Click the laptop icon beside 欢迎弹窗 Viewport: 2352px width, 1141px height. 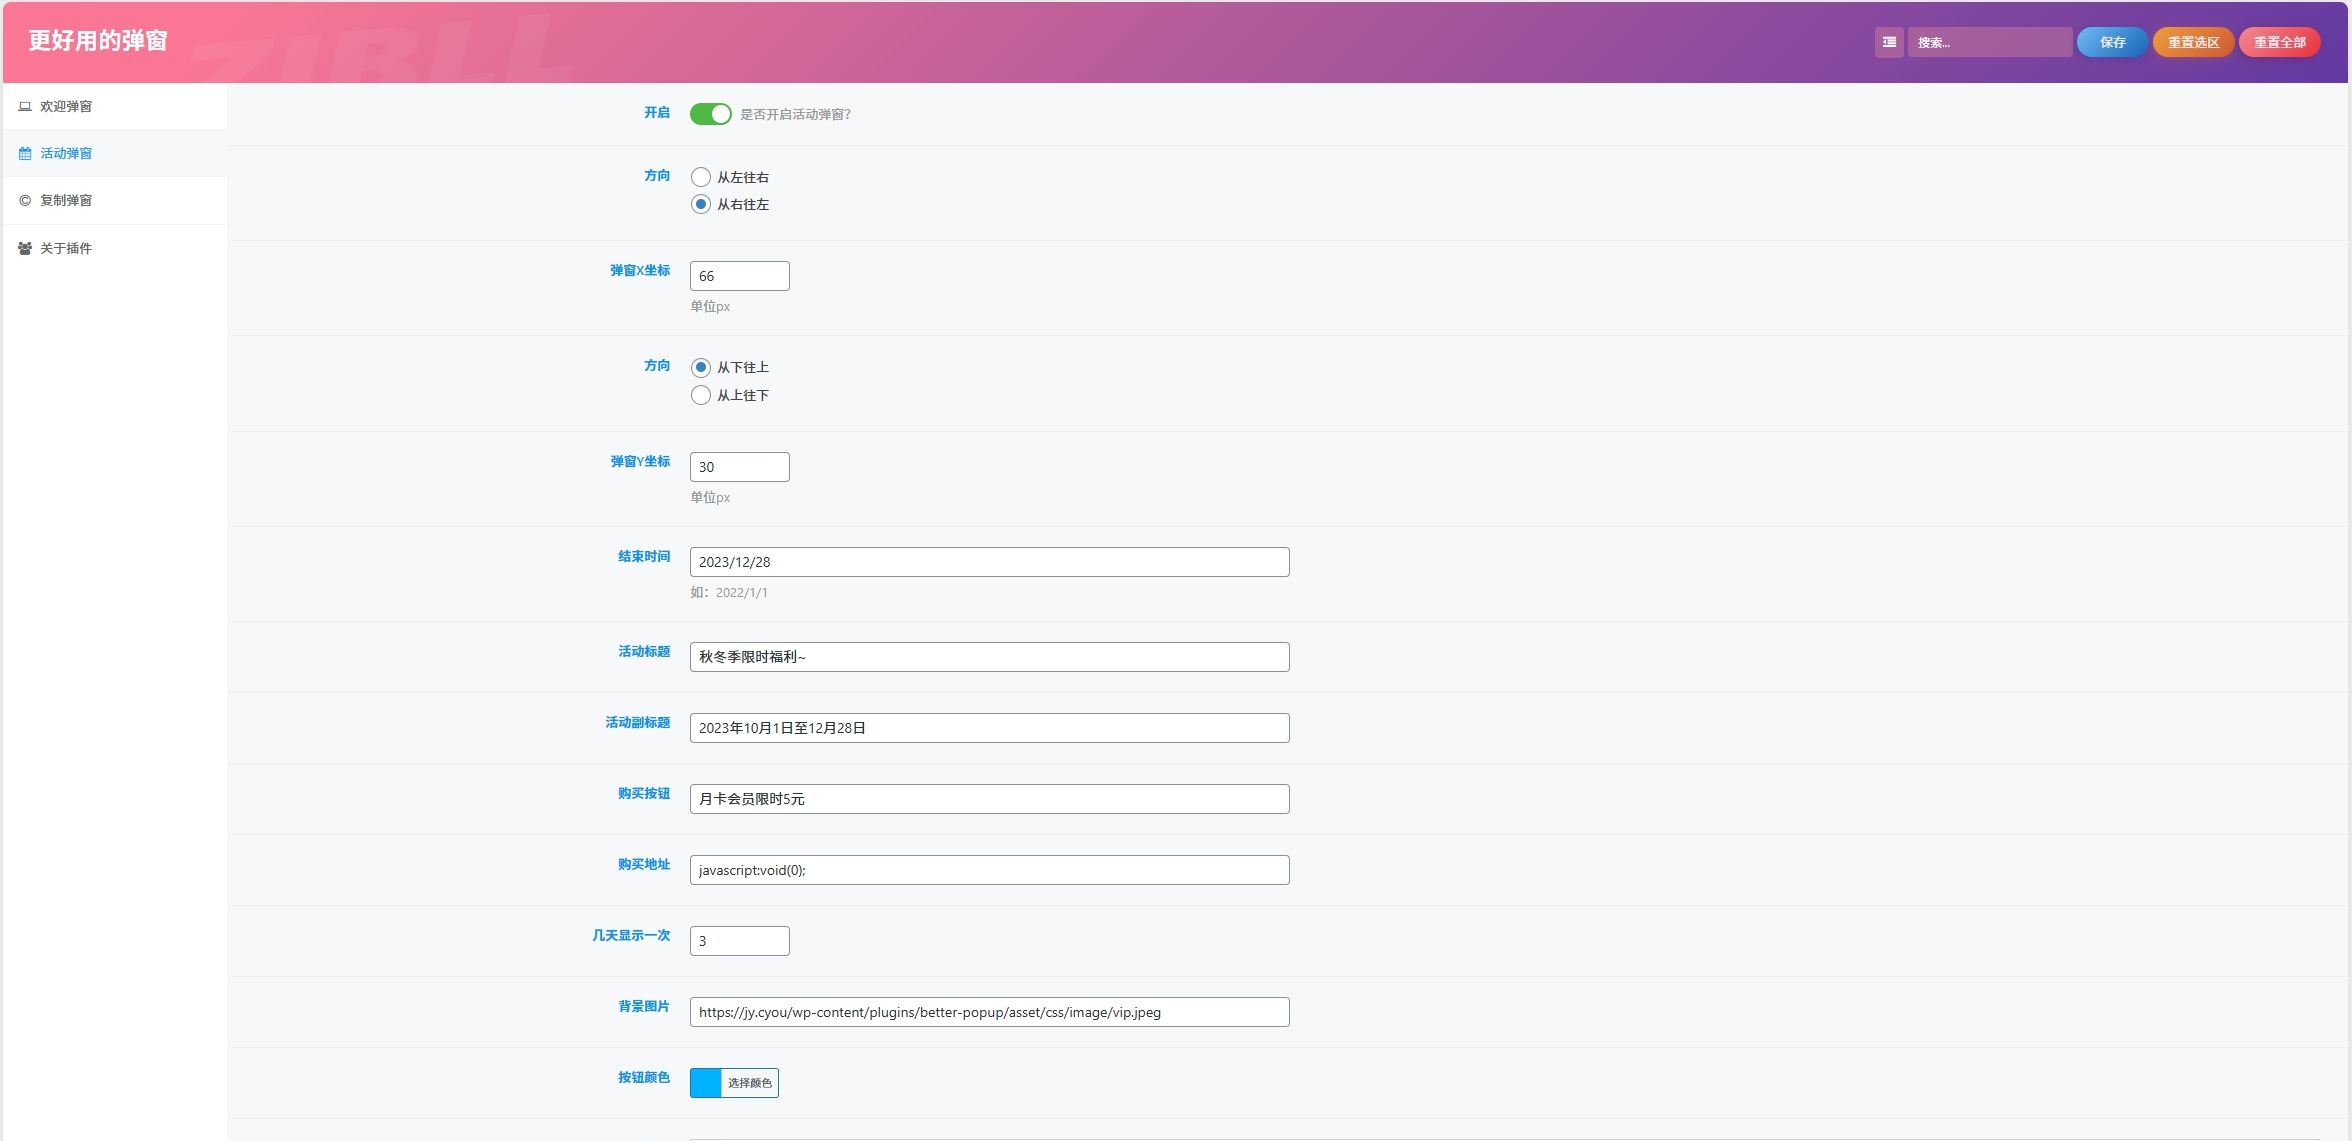[x=25, y=106]
